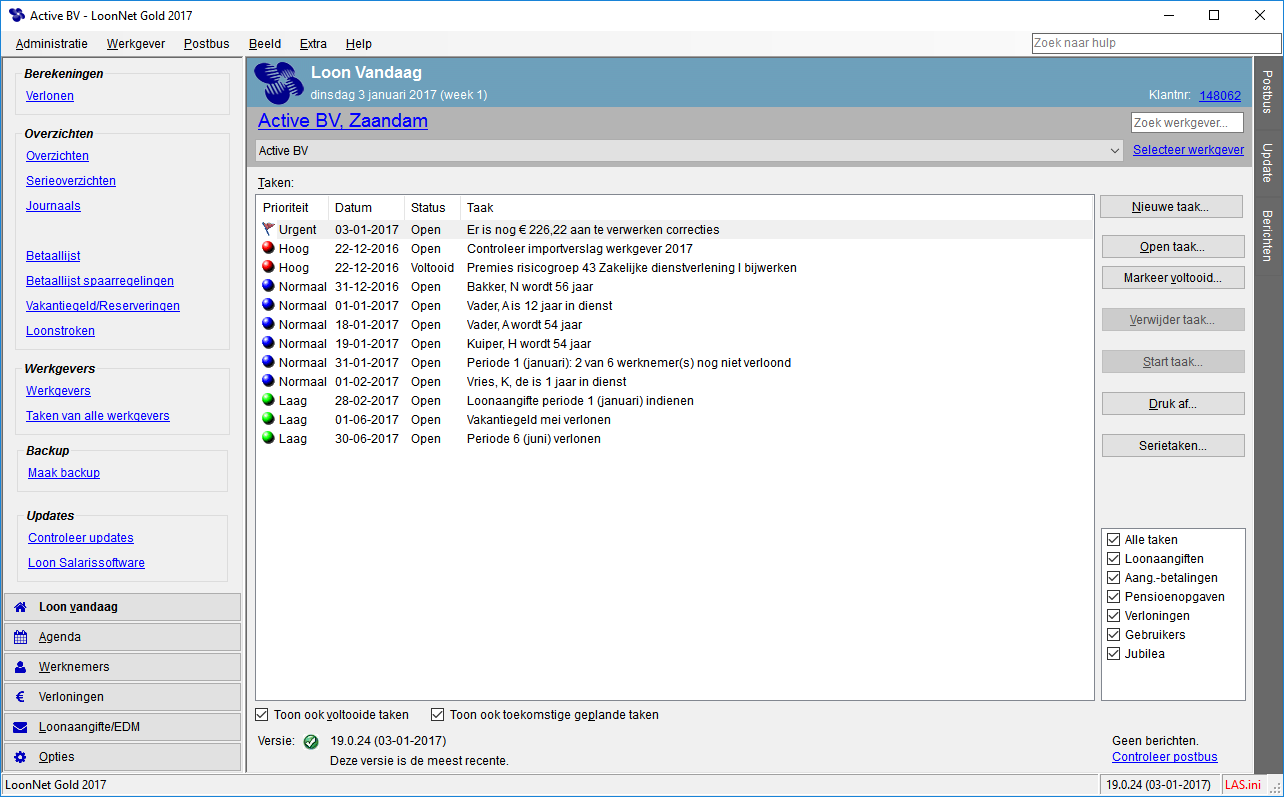Open the Administratie menu

[51, 44]
